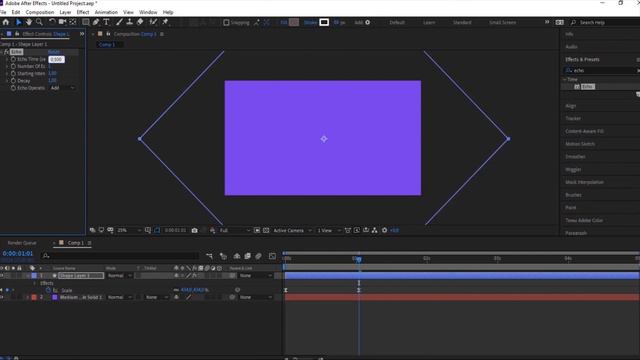This screenshot has height=360, width=640.
Task: Toggle stopwatch for Echo Operator
Action: (x=13, y=88)
